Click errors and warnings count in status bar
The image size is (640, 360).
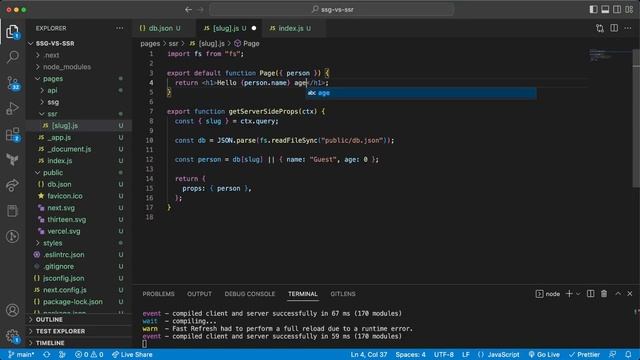(89, 354)
